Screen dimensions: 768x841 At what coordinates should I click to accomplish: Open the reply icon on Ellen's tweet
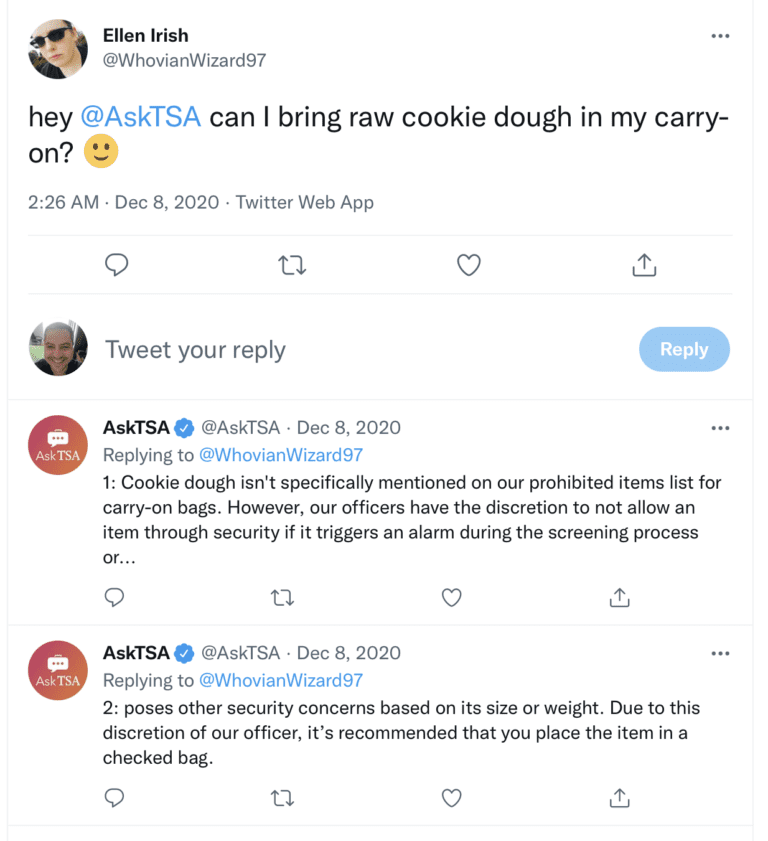(x=117, y=264)
